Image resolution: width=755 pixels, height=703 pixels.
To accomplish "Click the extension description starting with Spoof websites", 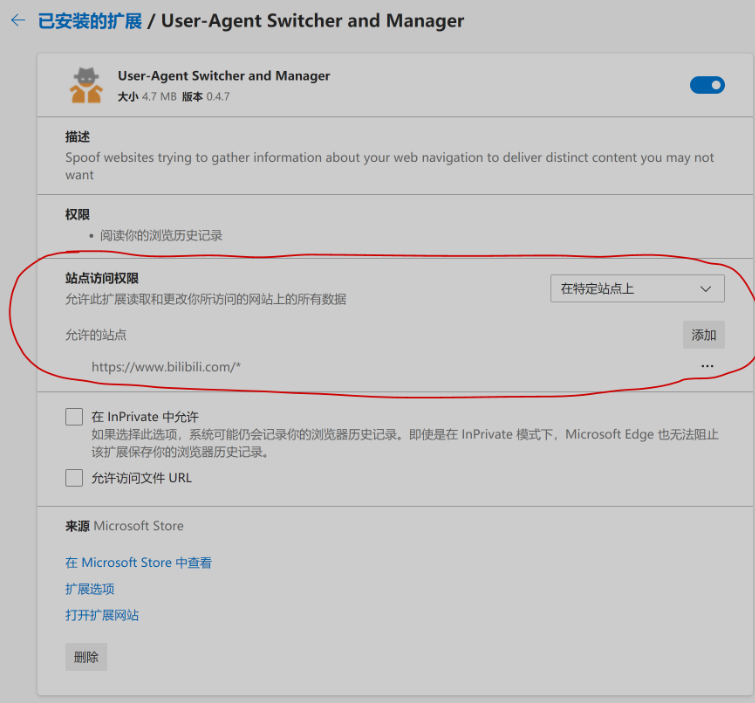I will tap(390, 166).
